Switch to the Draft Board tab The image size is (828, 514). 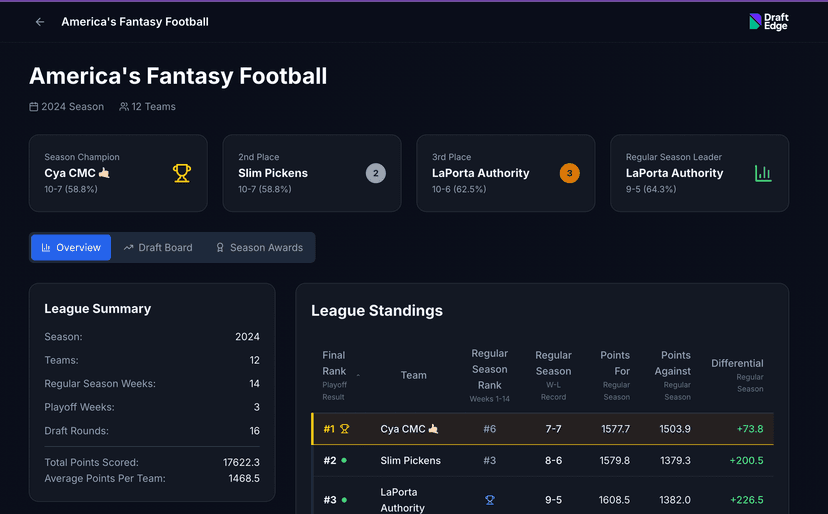coord(158,247)
